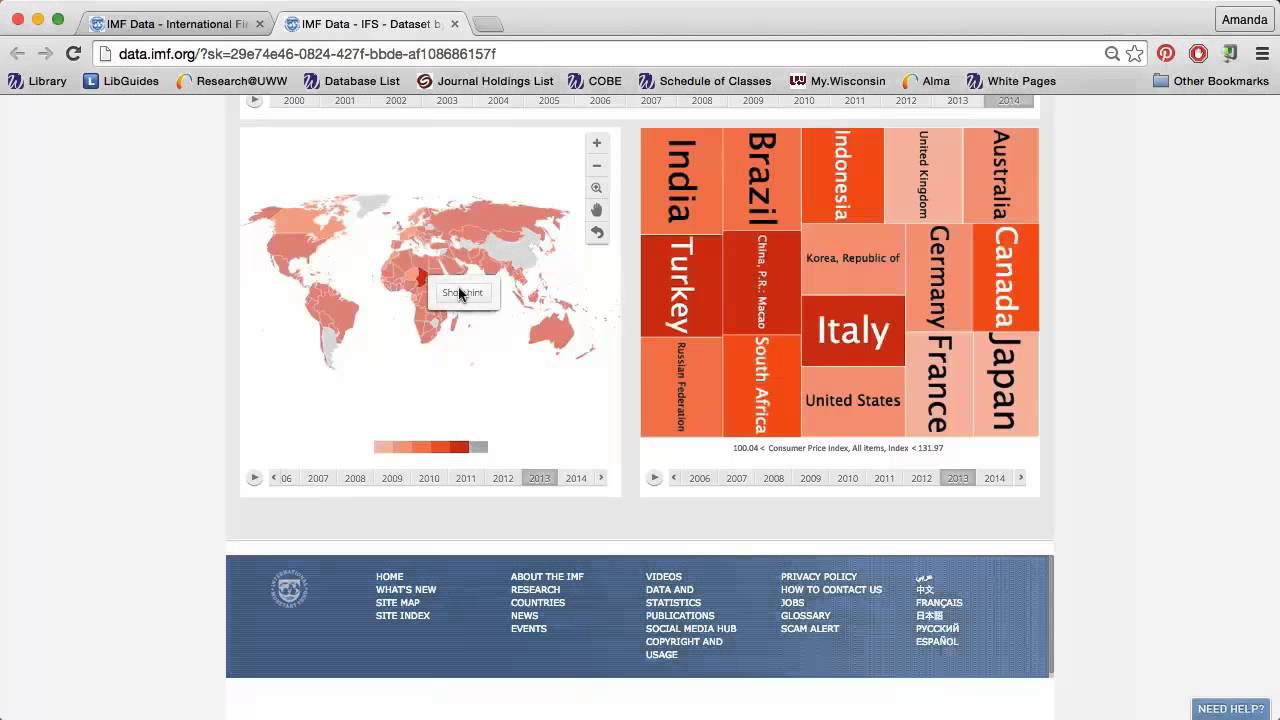This screenshot has width=1280, height=720.
Task: Open SCAM ALERT footer link
Action: pyautogui.click(x=810, y=629)
